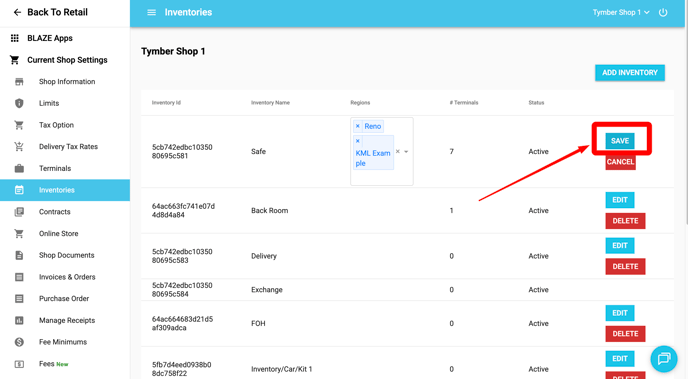This screenshot has width=688, height=379.
Task: Click the Delivery Tax Rates cart icon
Action: click(x=19, y=147)
